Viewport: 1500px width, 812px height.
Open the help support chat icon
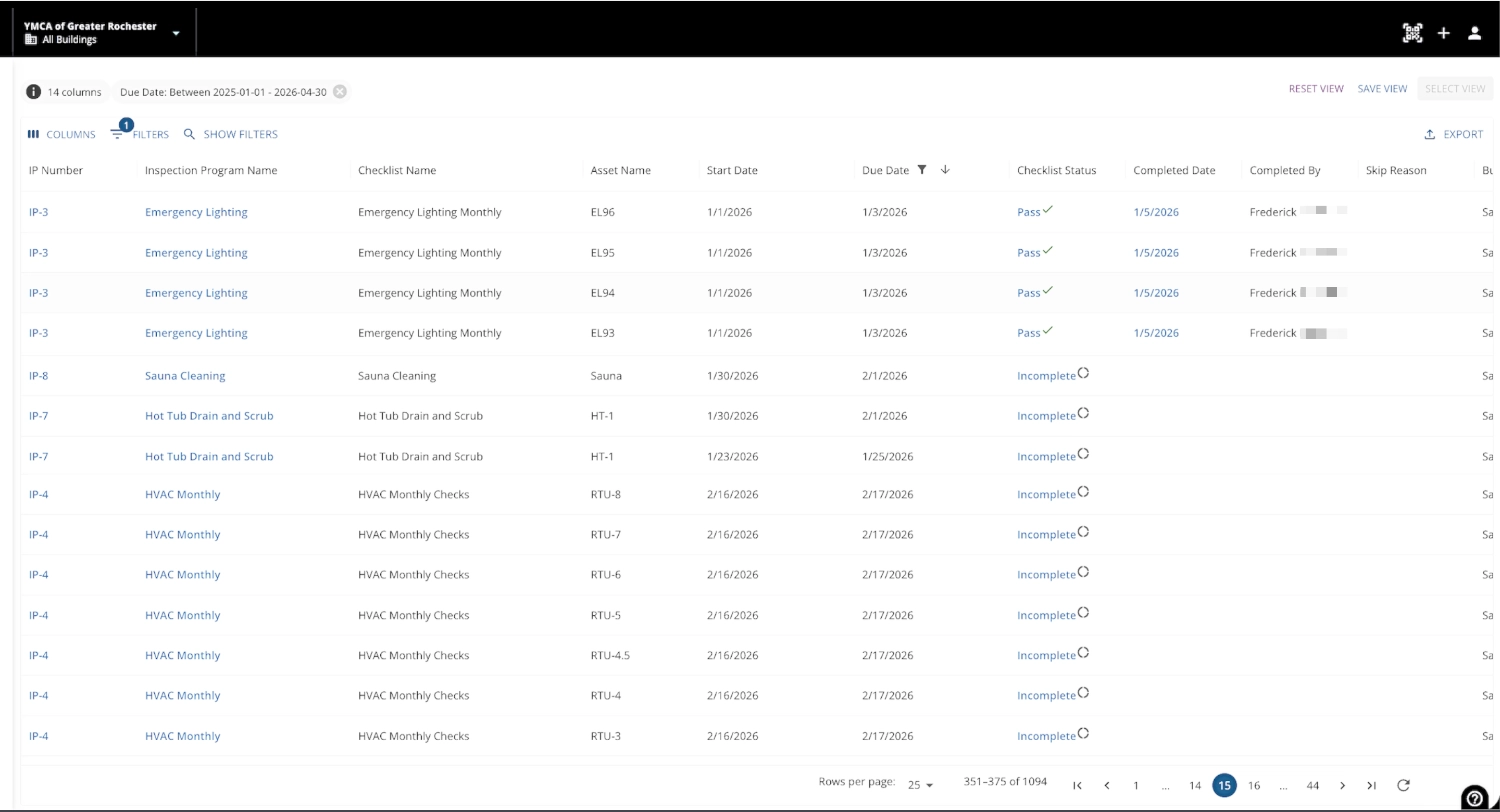(1474, 797)
